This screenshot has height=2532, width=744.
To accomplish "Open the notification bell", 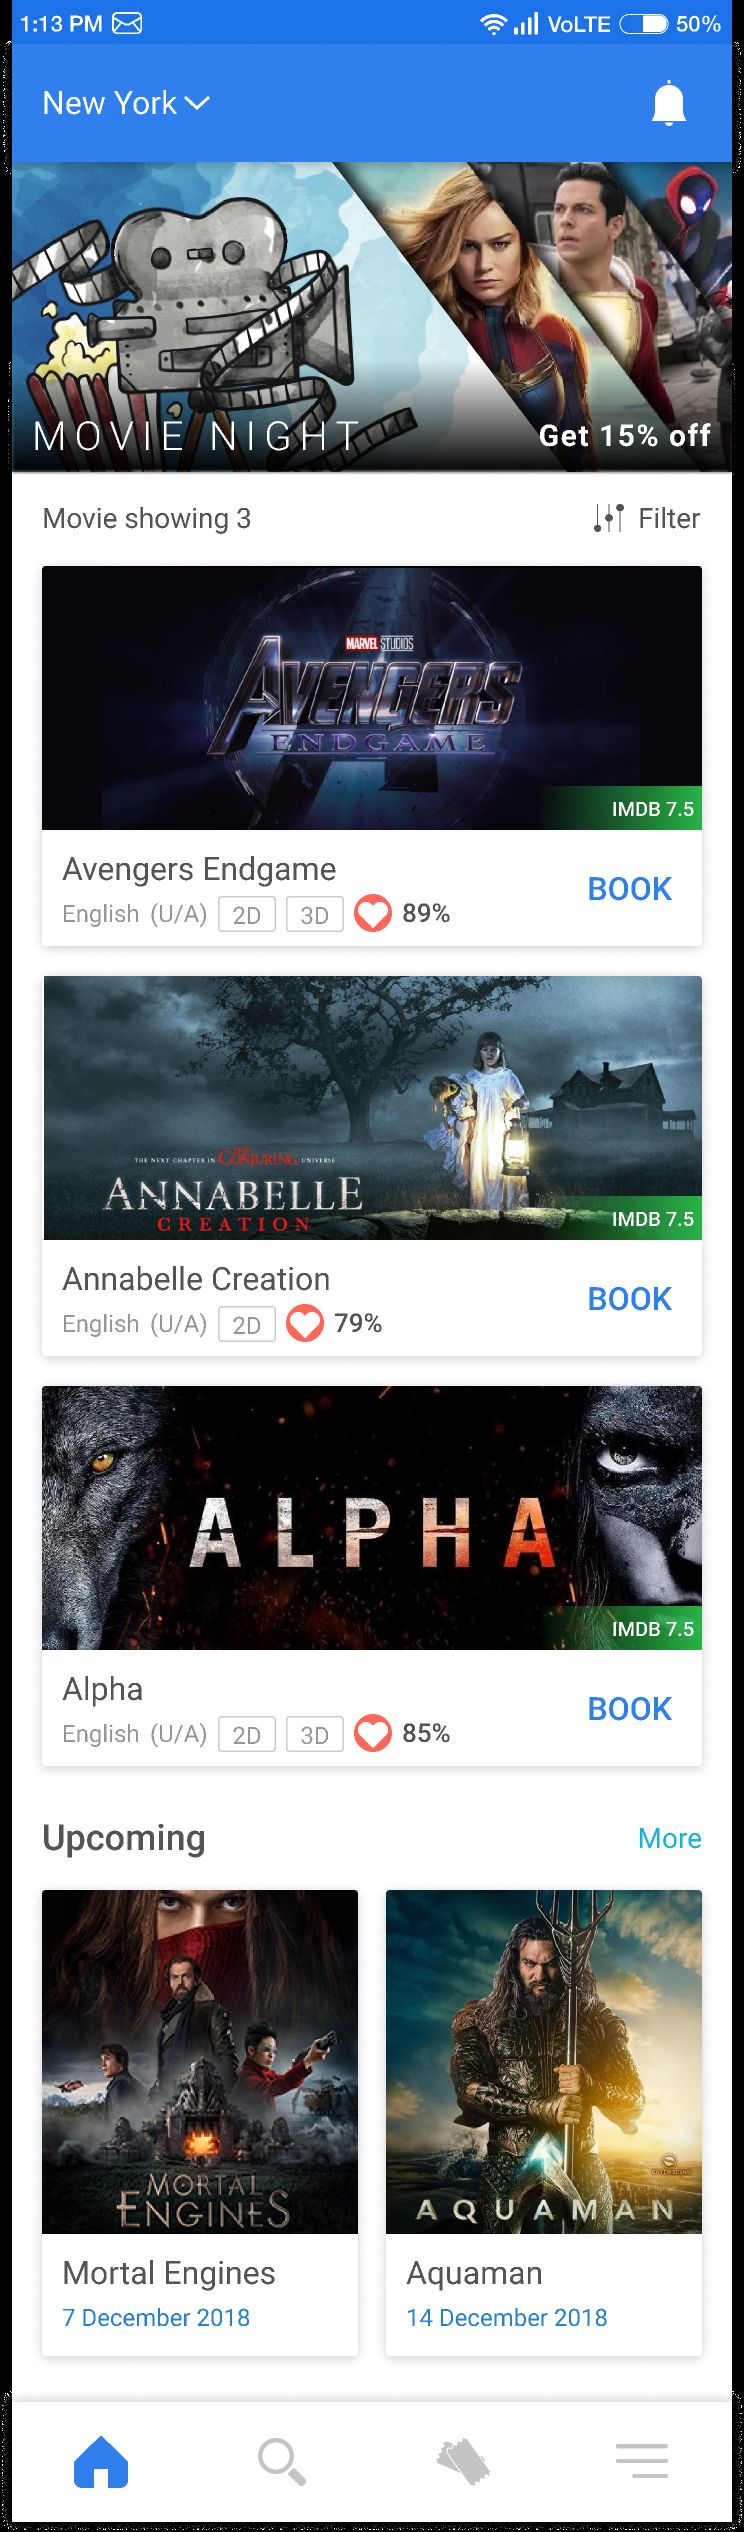I will point(668,104).
